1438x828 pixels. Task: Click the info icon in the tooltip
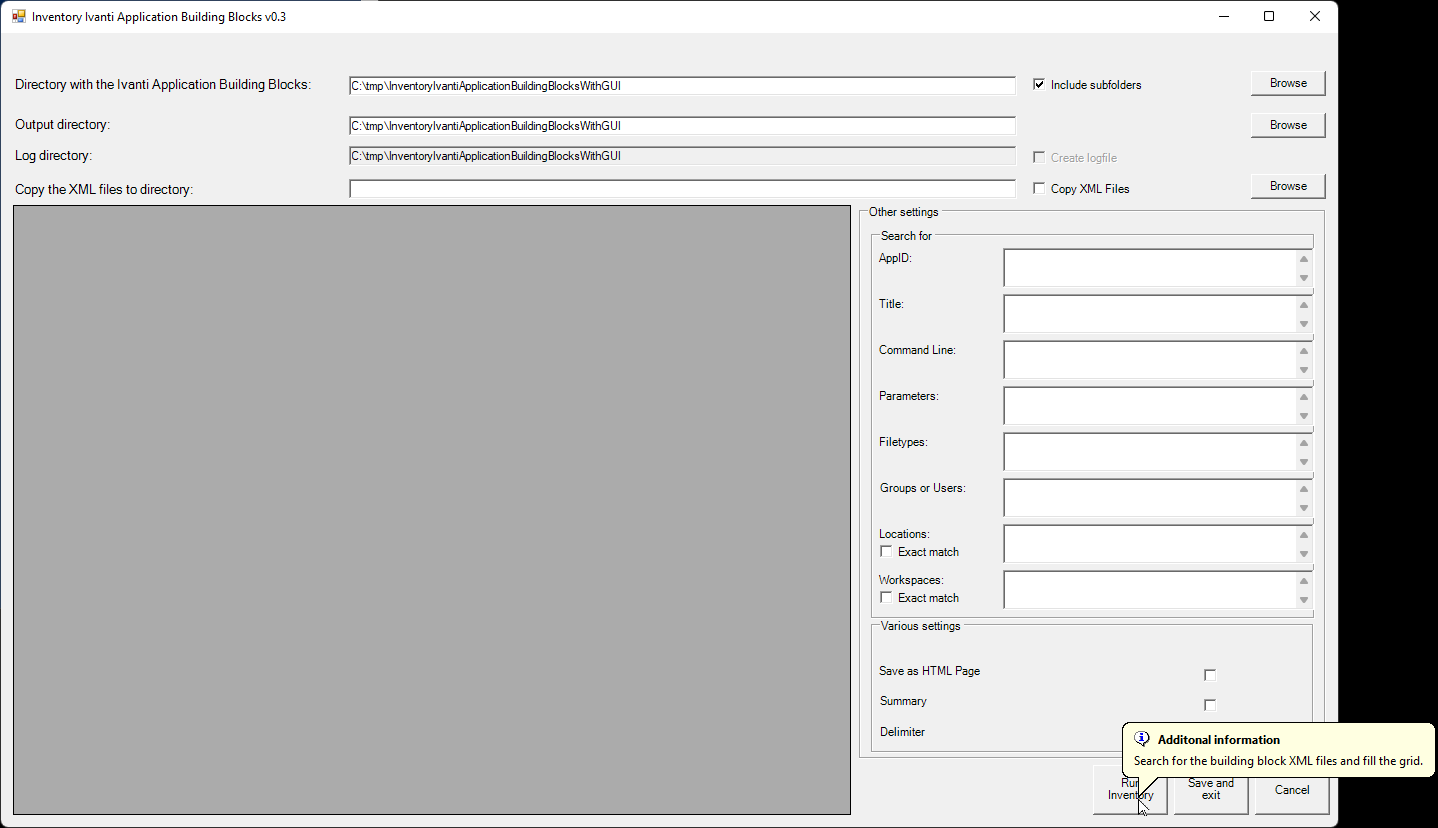(x=1142, y=739)
